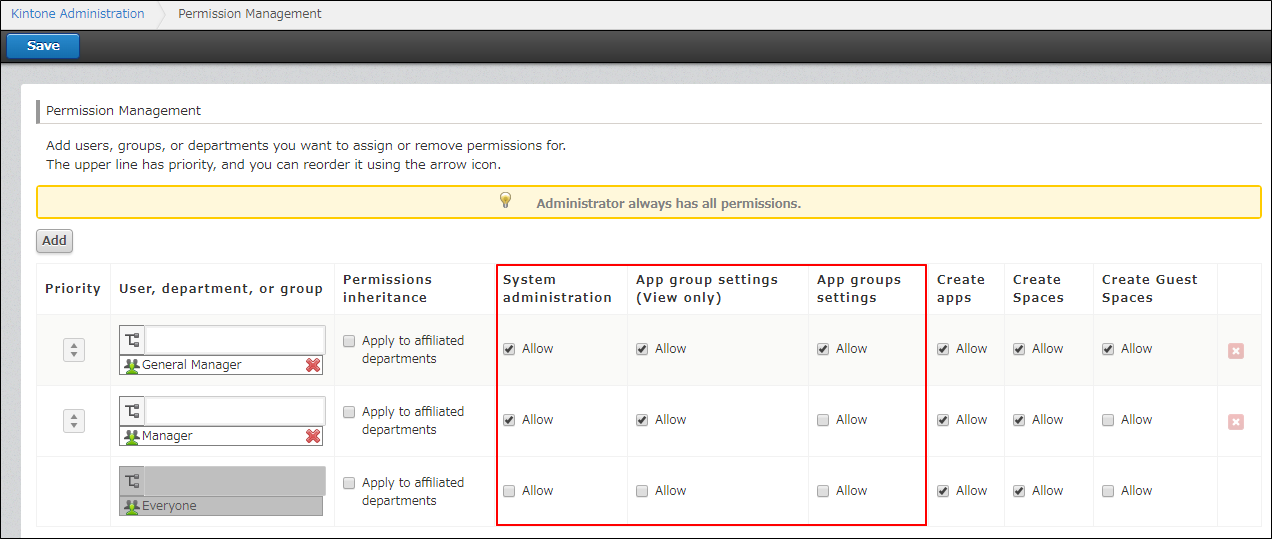The image size is (1272, 539).
Task: Go to Kintone Administration breadcrumb
Action: point(77,14)
